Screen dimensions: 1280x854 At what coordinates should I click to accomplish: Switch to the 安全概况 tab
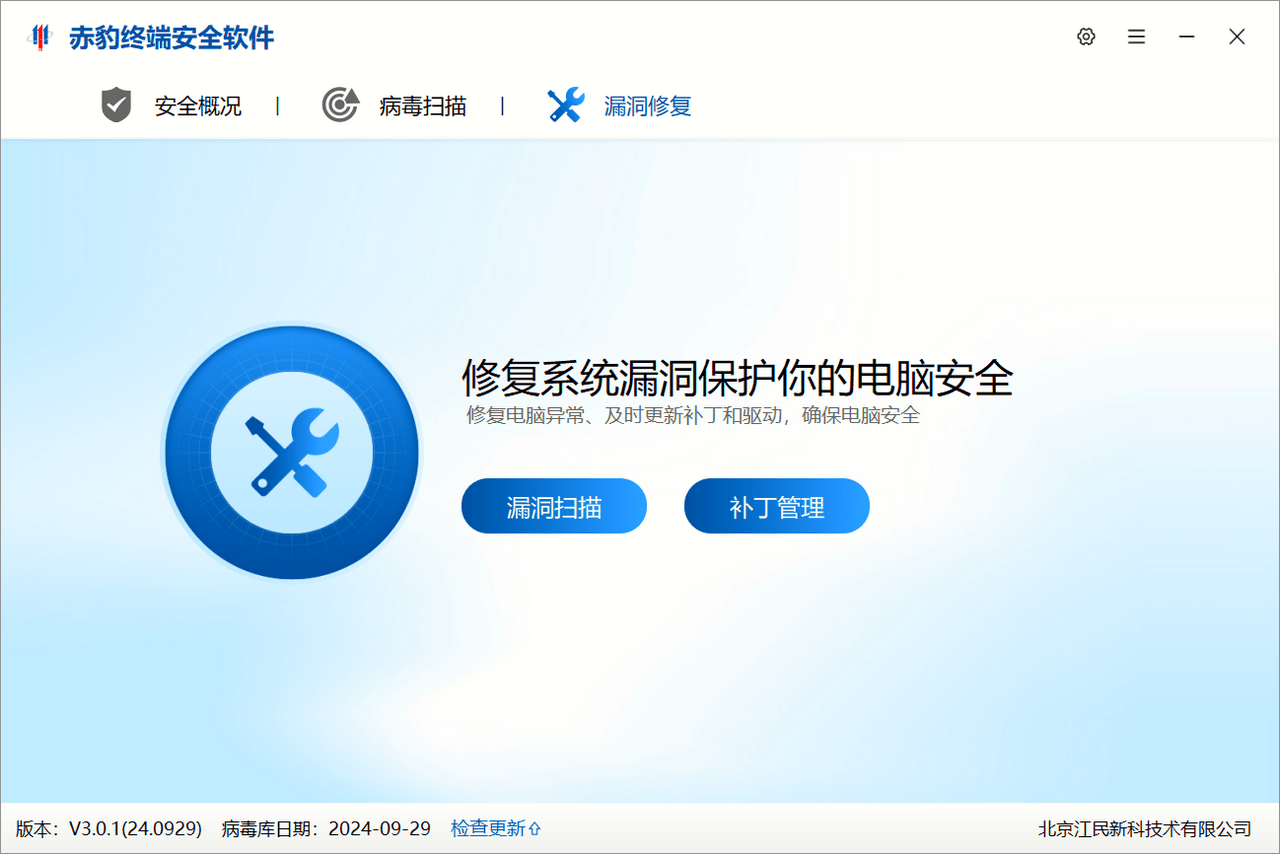pos(196,106)
